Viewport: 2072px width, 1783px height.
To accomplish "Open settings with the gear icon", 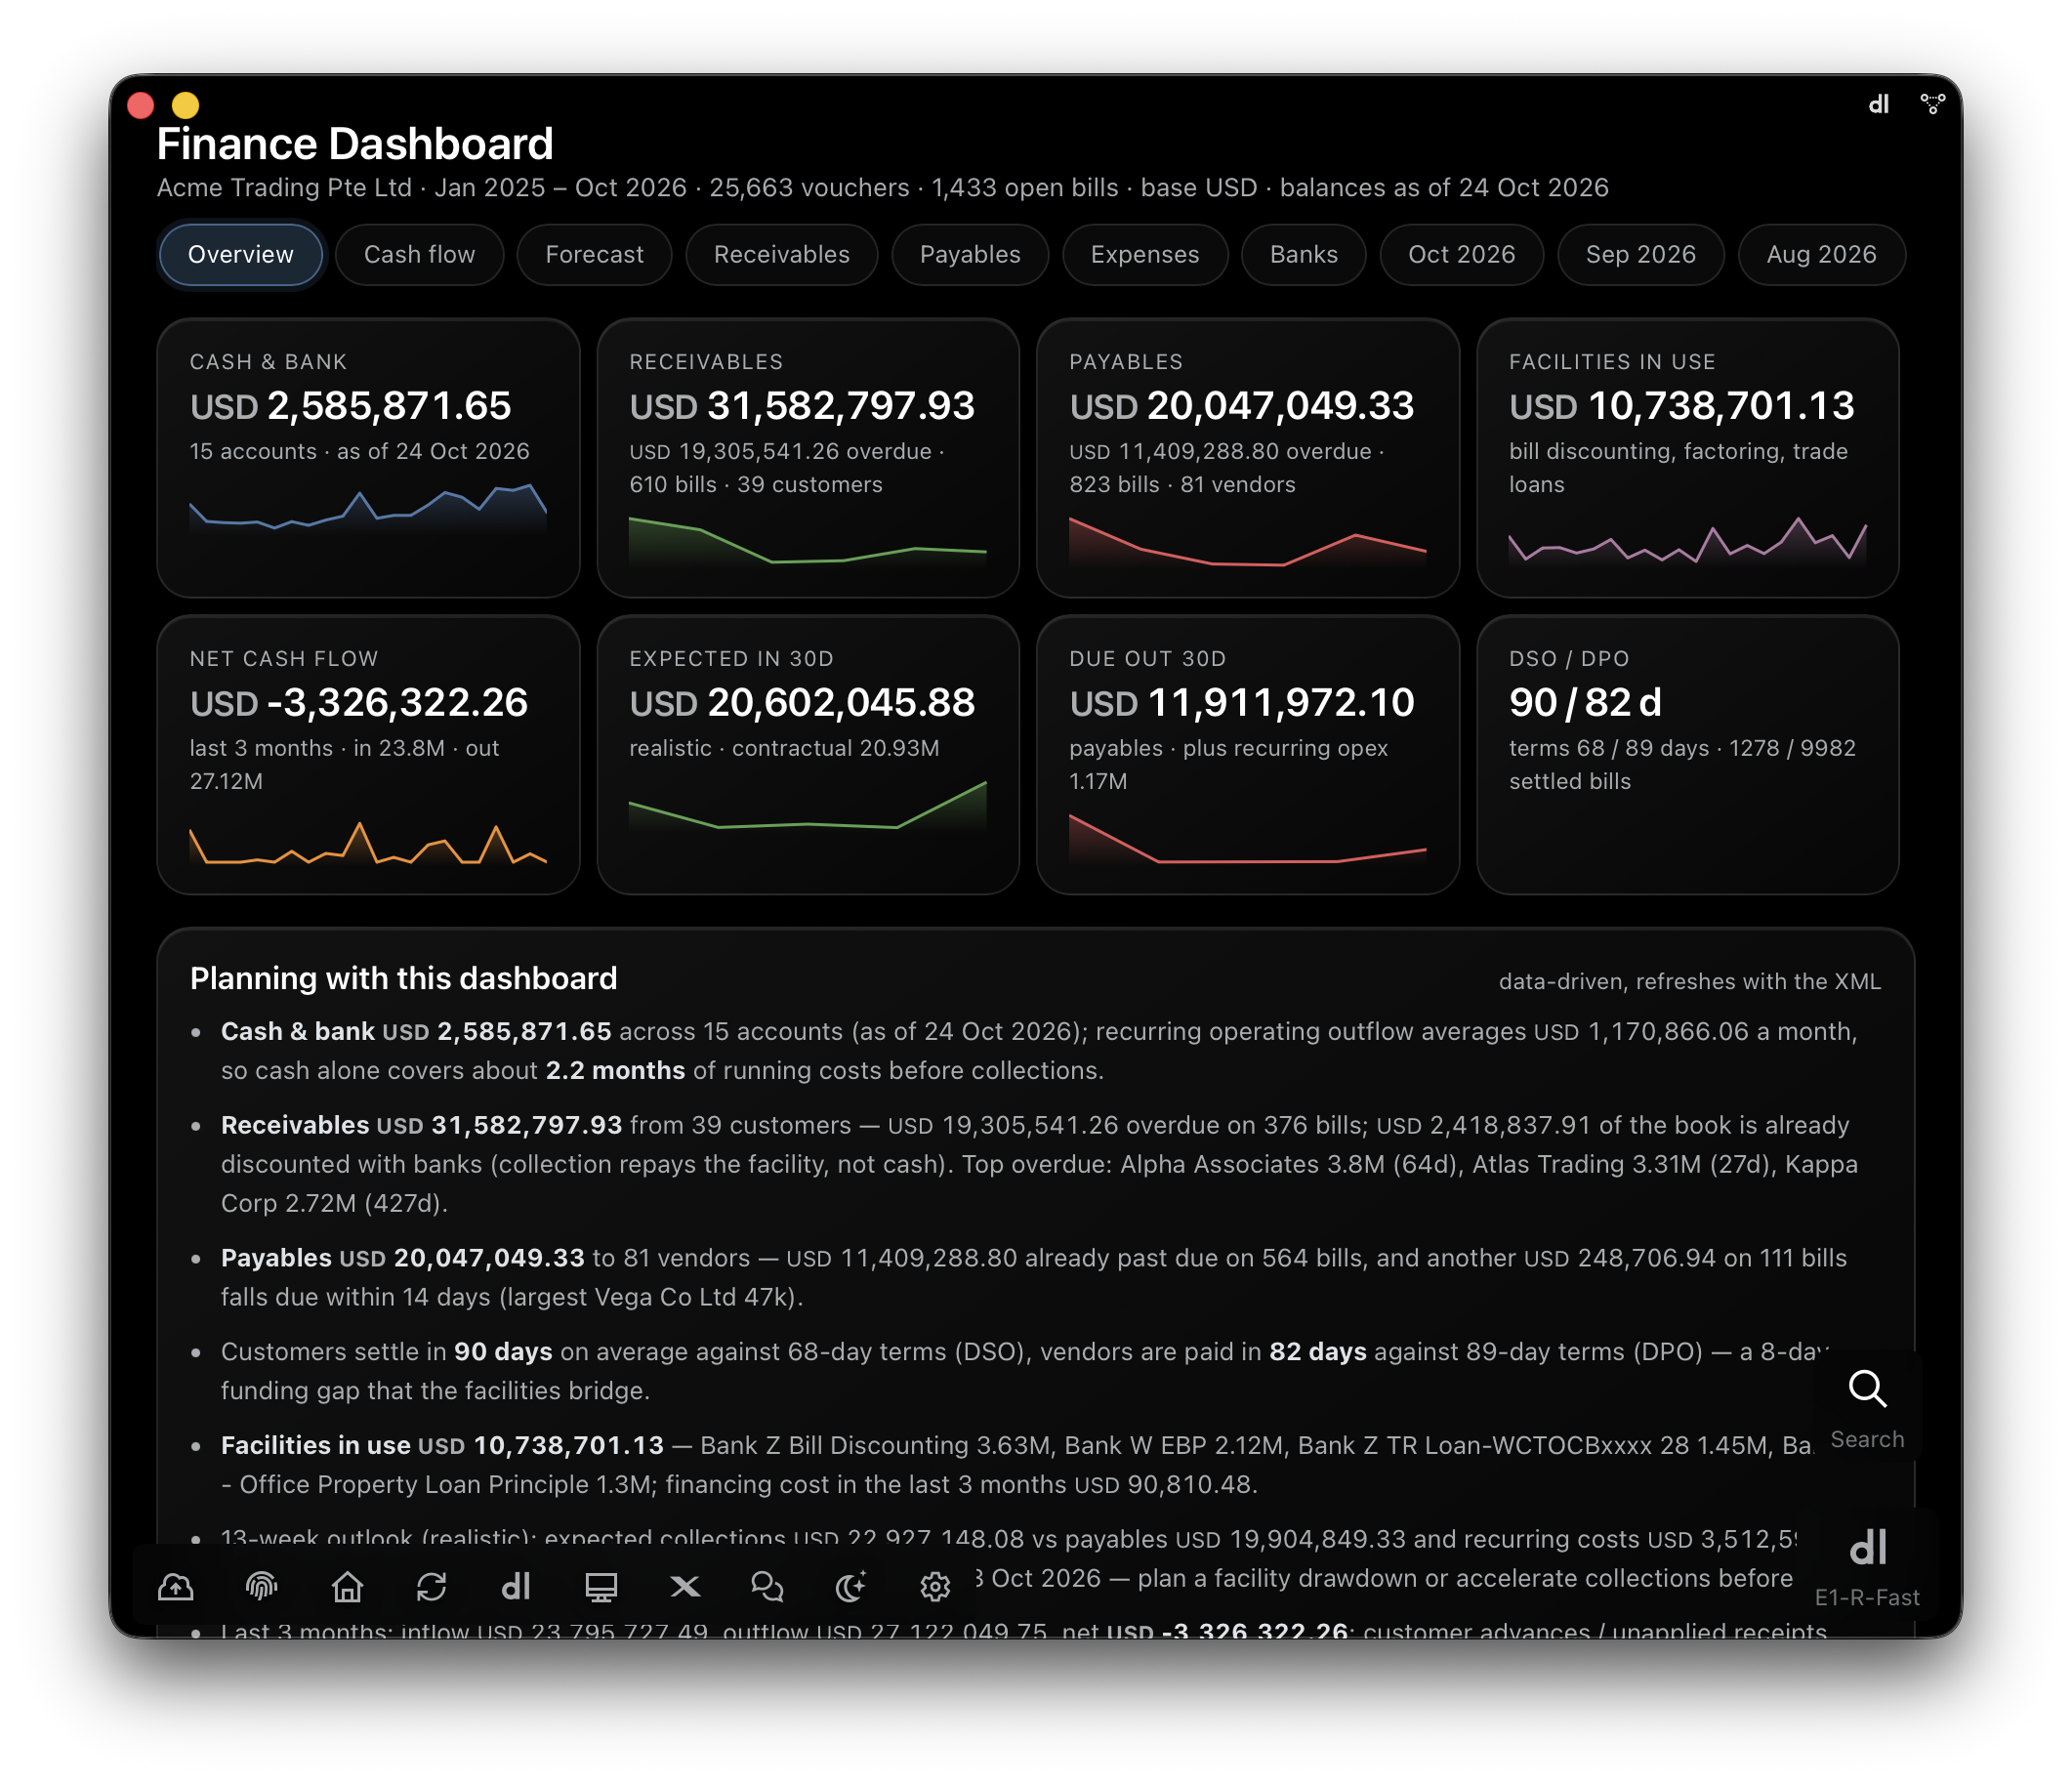I will tap(935, 1587).
